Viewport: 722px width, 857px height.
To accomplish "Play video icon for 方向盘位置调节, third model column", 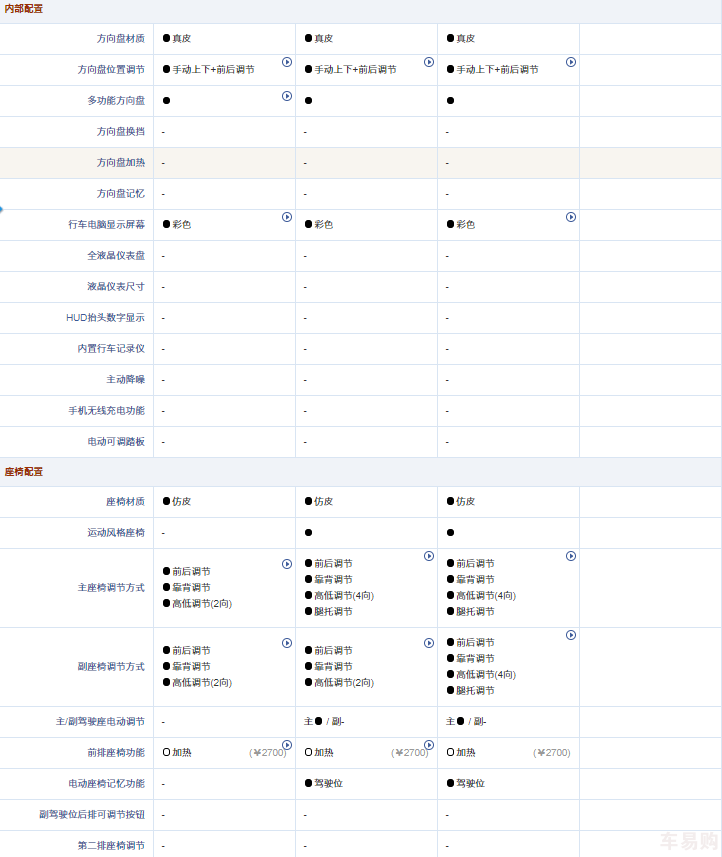I will pyautogui.click(x=571, y=62).
